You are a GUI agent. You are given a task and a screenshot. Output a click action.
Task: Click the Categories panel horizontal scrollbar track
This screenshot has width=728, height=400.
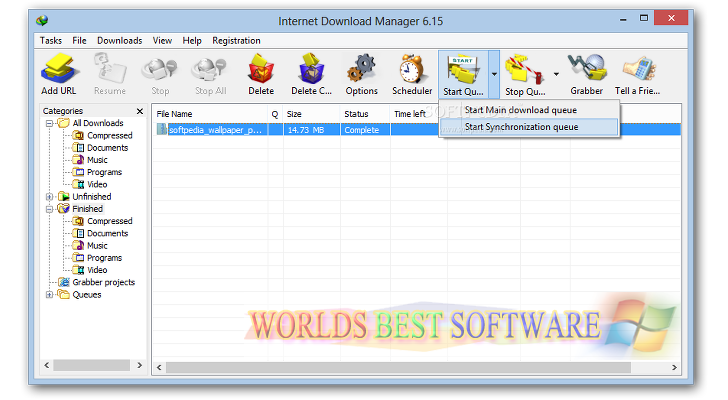pos(91,366)
